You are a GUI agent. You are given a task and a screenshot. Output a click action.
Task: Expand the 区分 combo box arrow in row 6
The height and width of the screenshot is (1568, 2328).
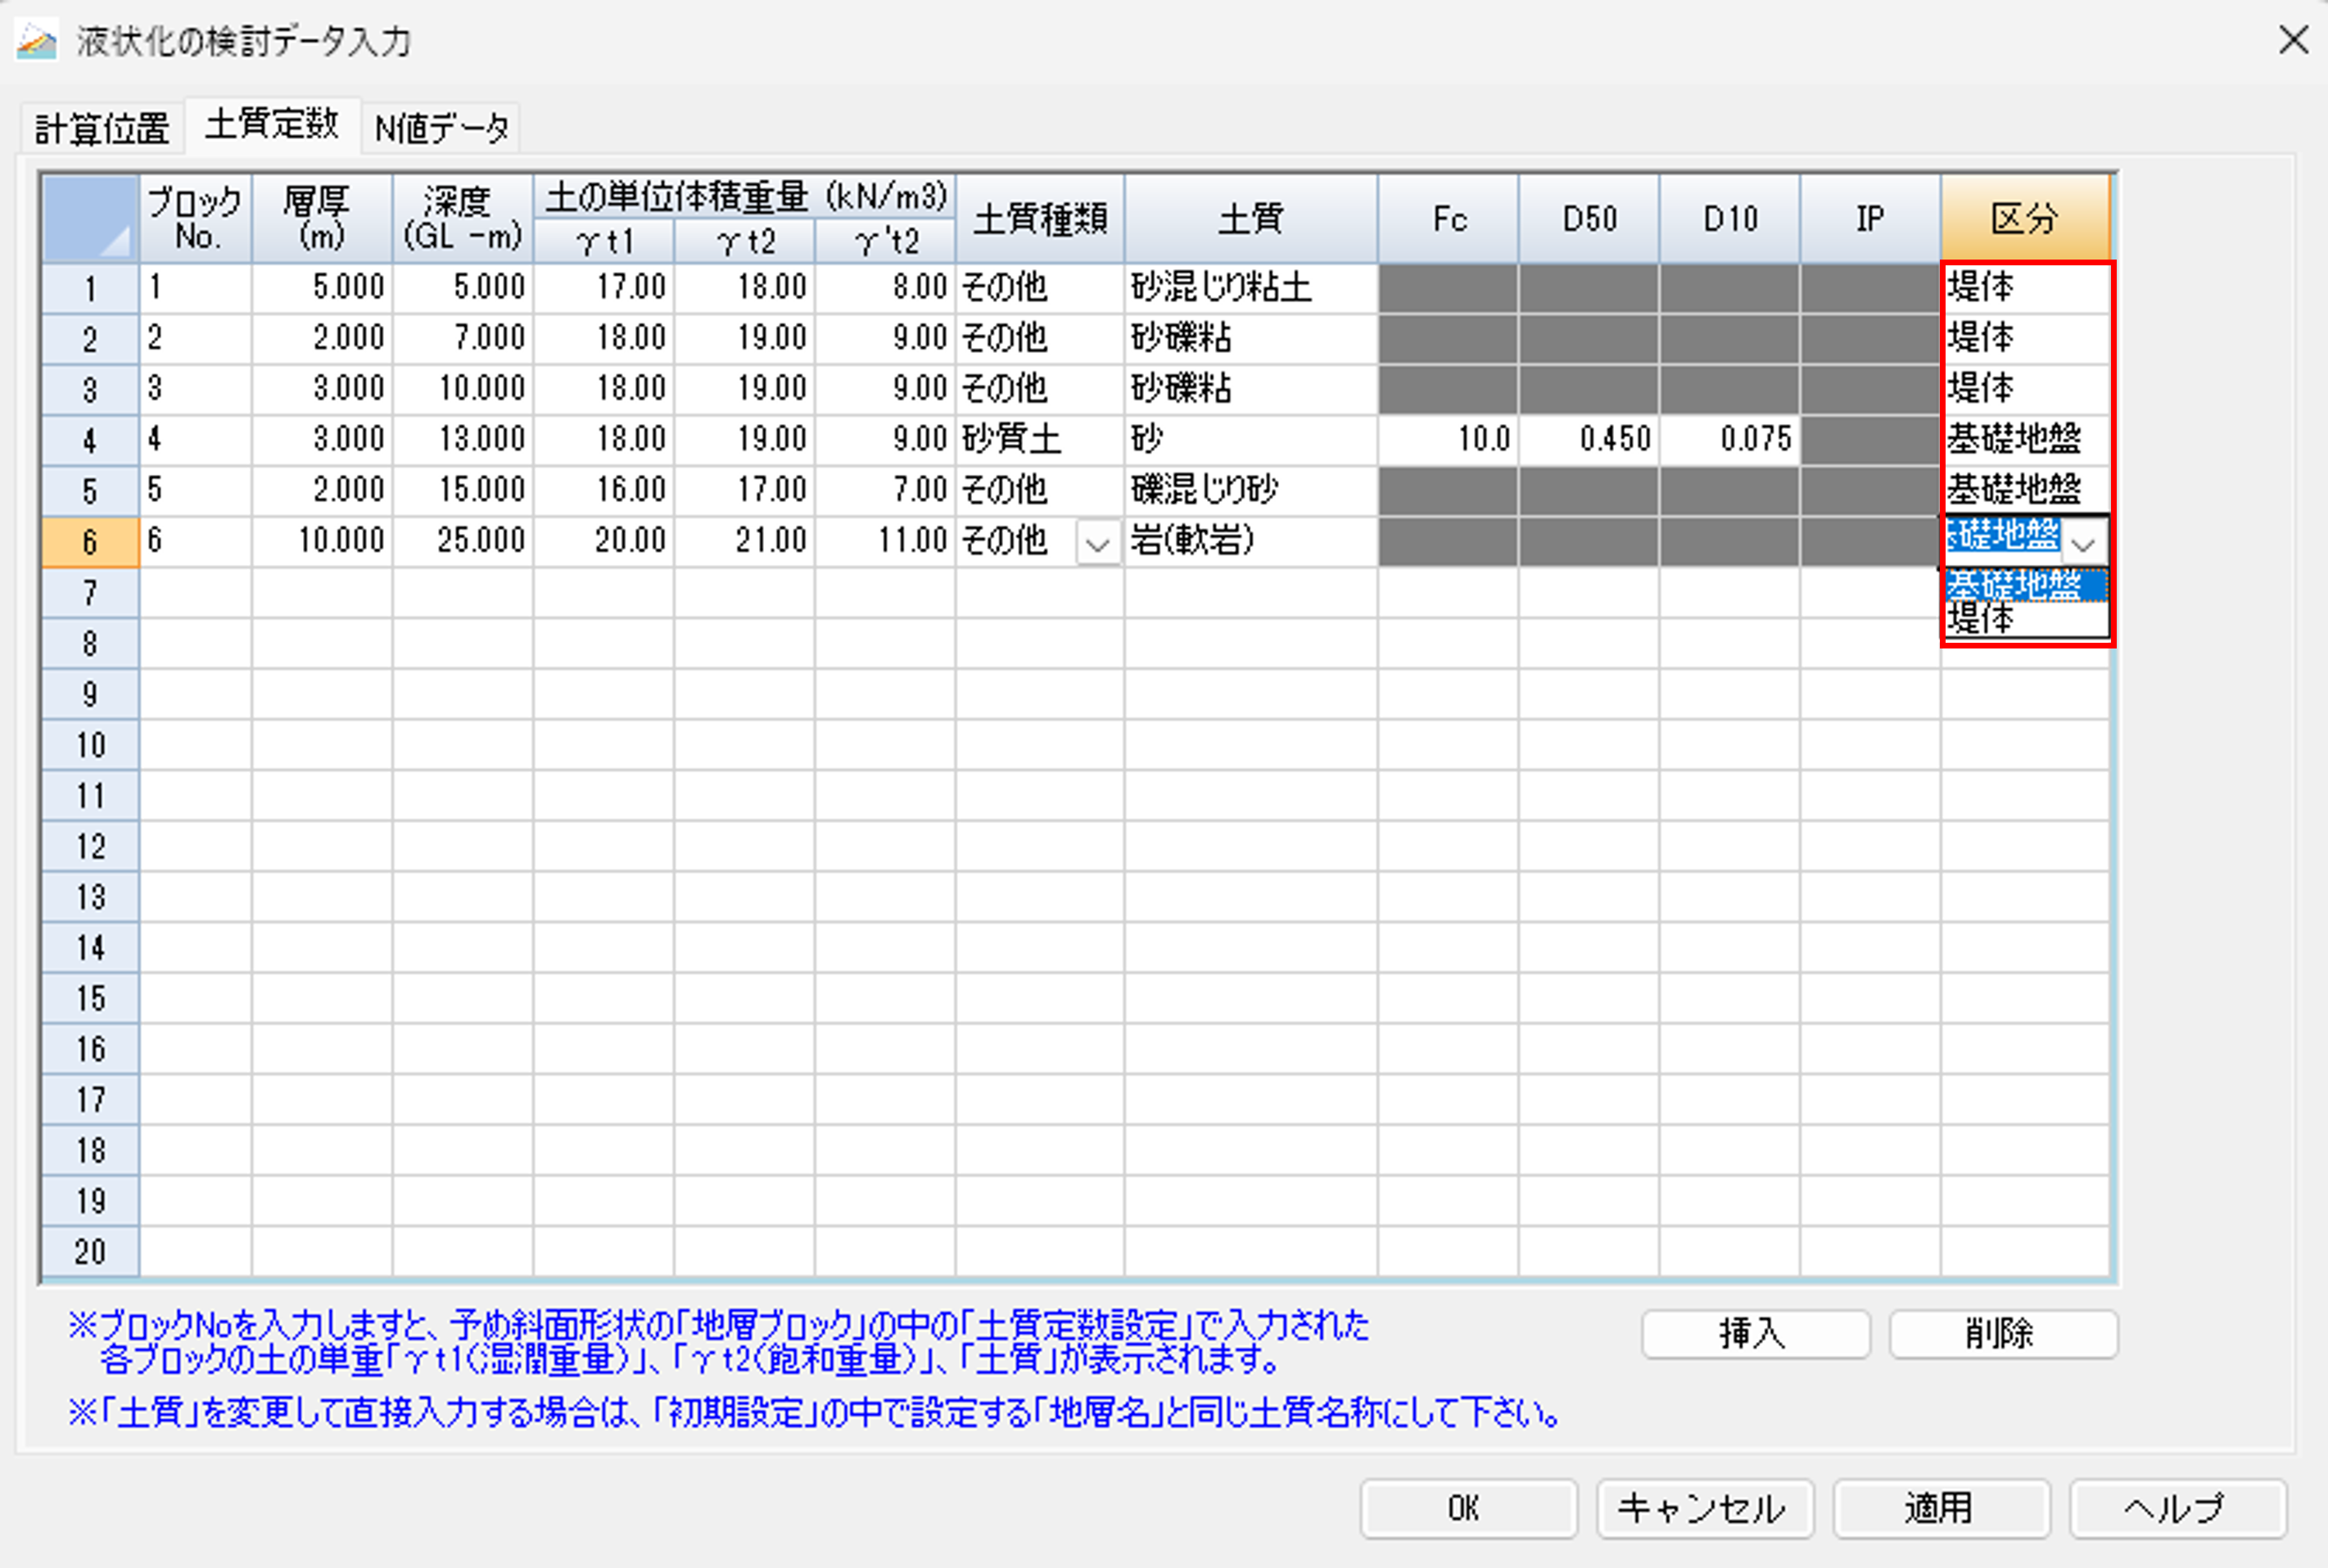[2084, 544]
